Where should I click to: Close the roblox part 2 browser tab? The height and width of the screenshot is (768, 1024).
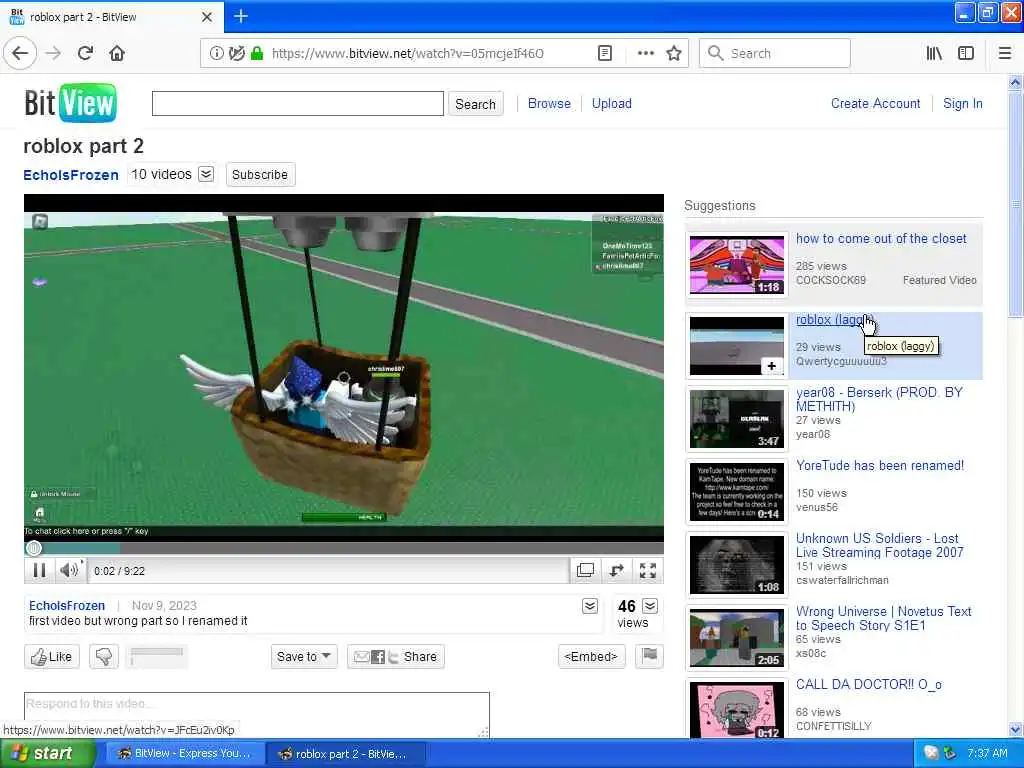206,17
